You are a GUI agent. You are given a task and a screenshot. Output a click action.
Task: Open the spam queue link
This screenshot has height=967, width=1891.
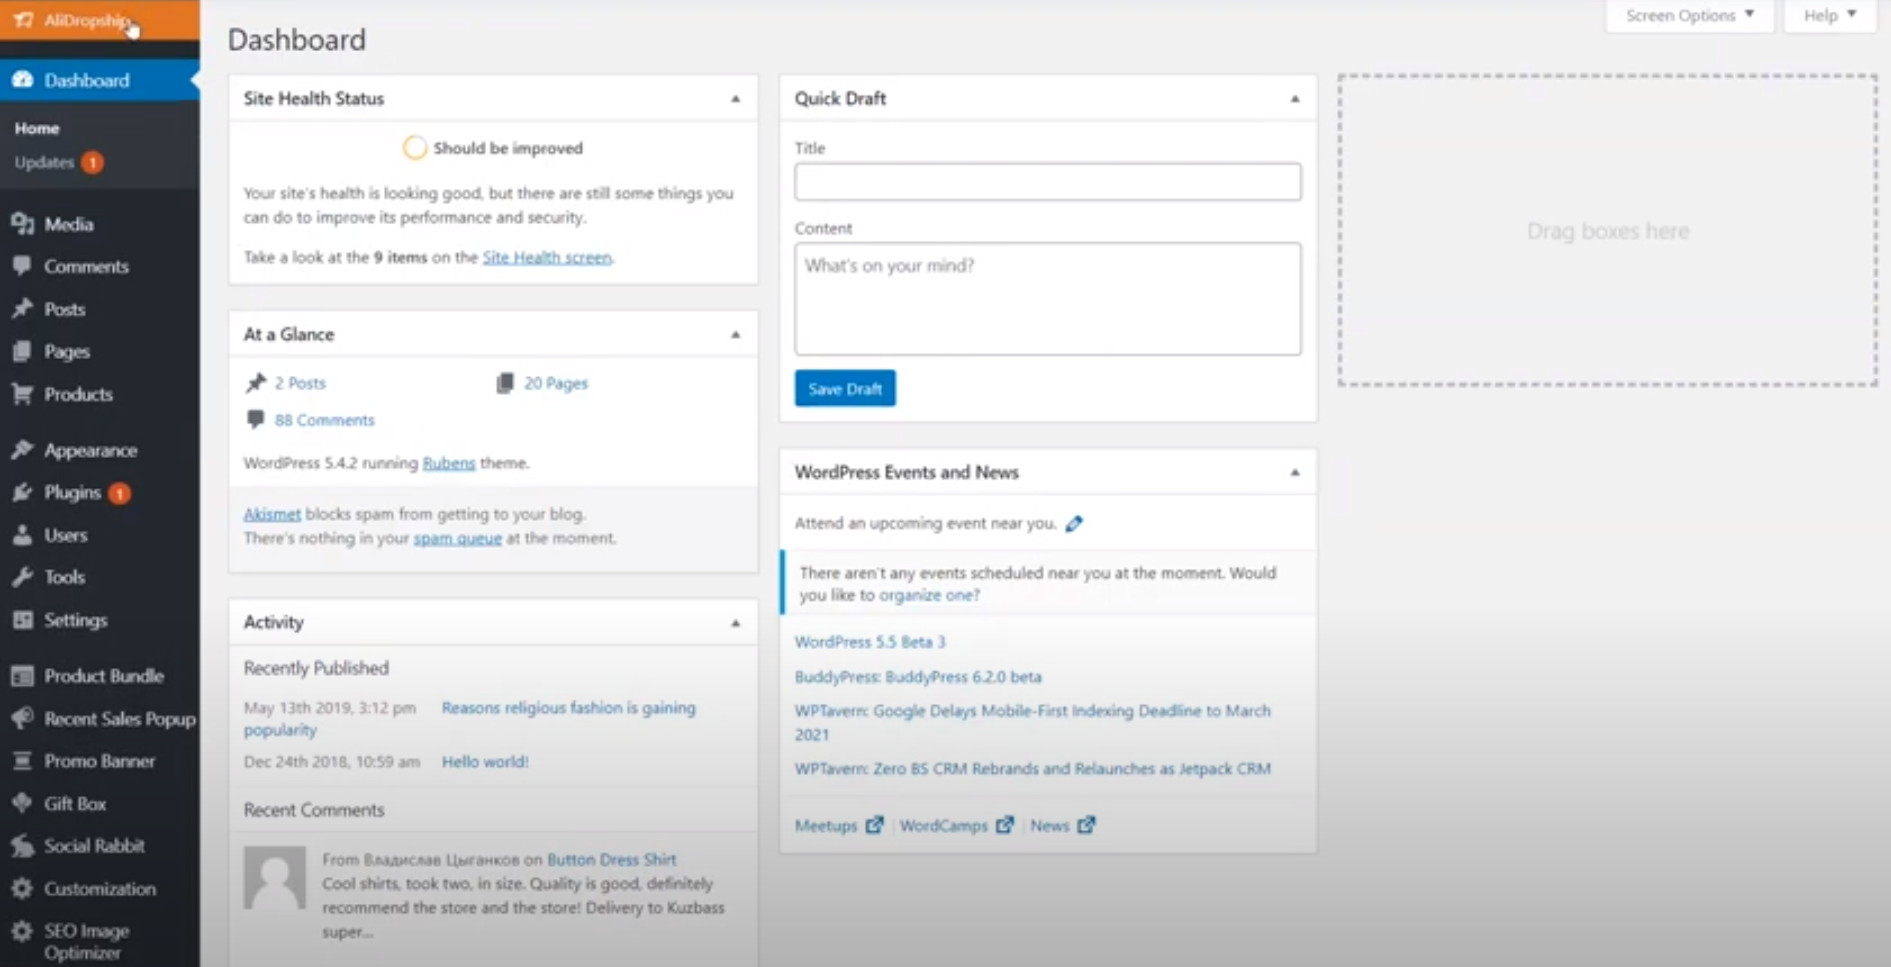458,538
